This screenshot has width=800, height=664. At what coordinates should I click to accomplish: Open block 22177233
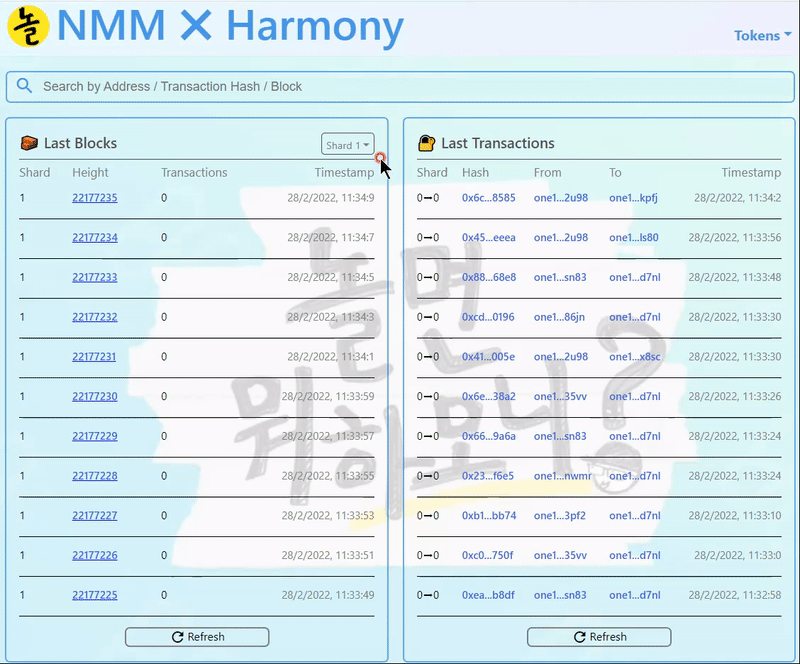coord(94,277)
